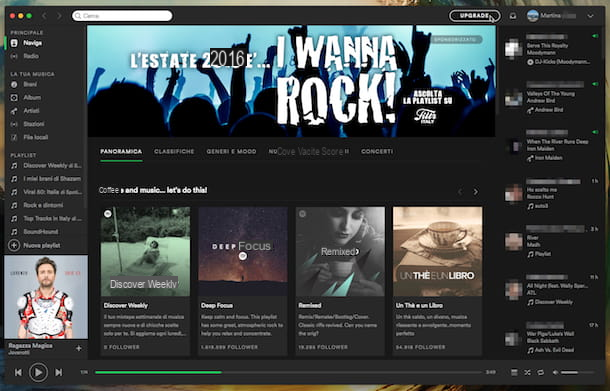The image size is (610, 391).
Task: Add Ragazza Magica to your music
Action: pyautogui.click(x=79, y=348)
